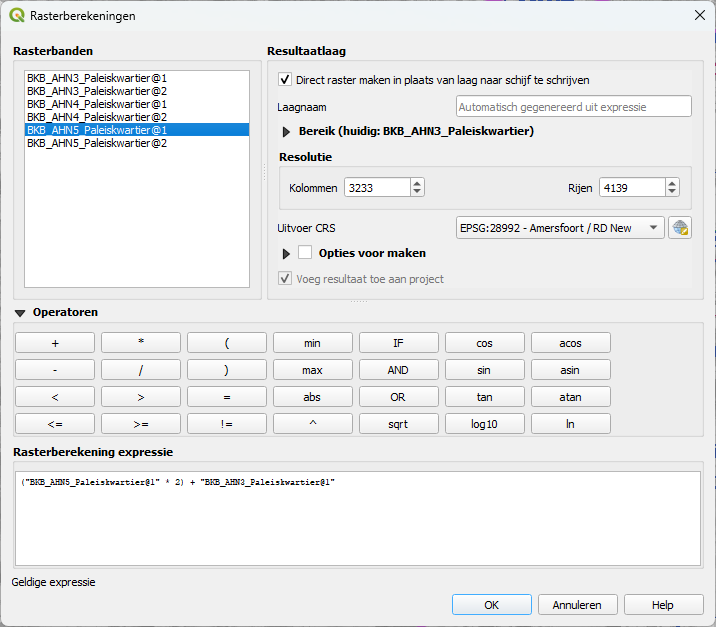Collapse the Operatoren section

pyautogui.click(x=20, y=313)
